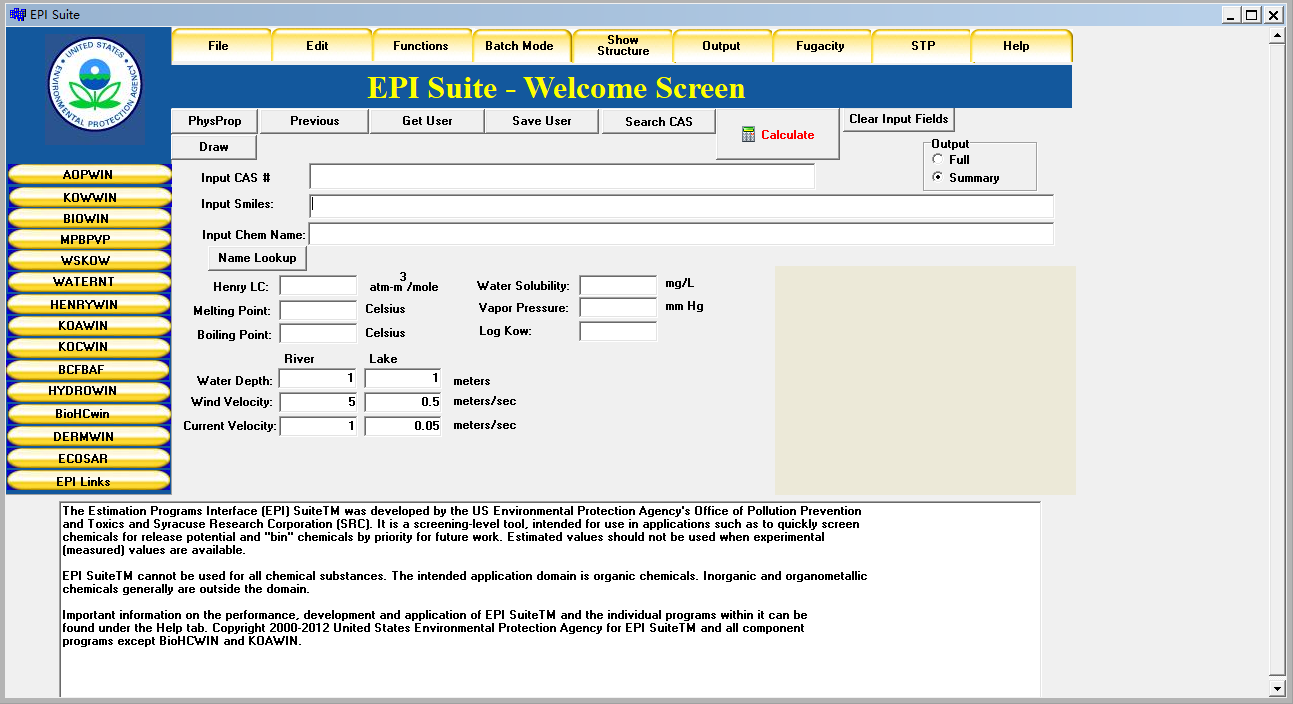Open the Fugacity menu

820,46
